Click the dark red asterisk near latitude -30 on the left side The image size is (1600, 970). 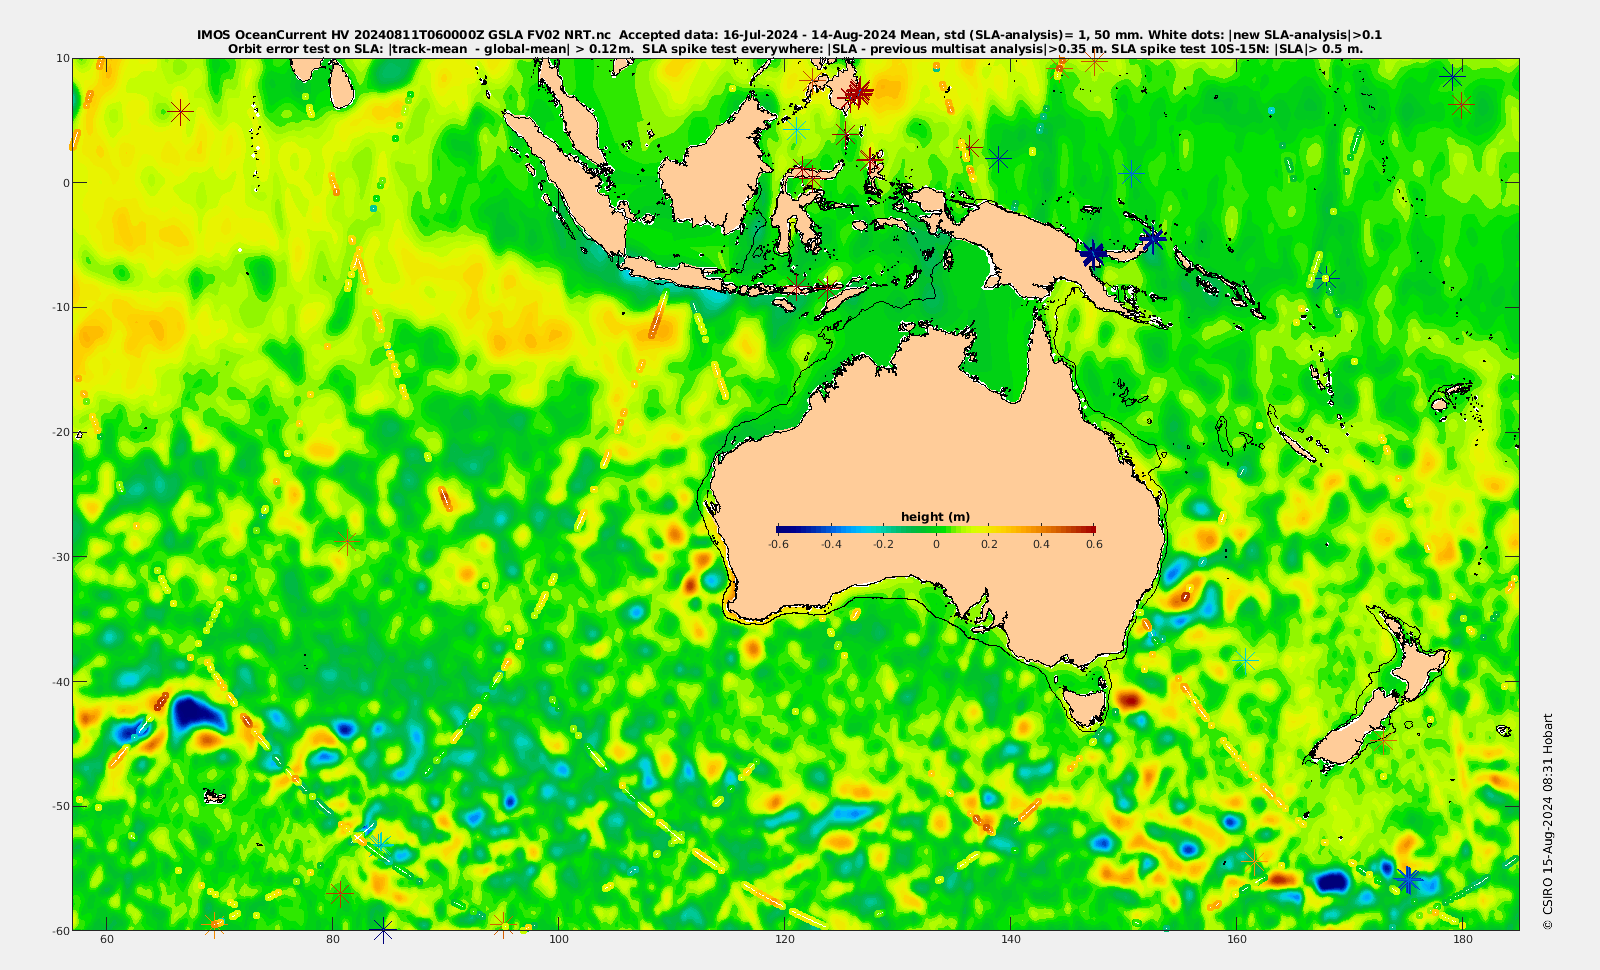[347, 542]
